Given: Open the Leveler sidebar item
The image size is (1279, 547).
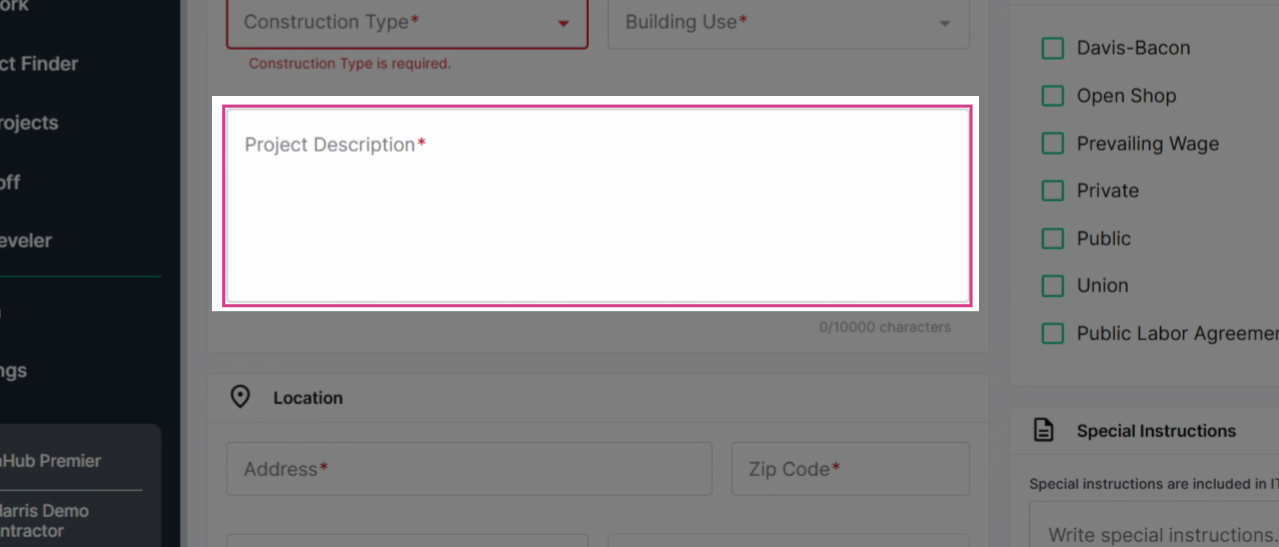Looking at the screenshot, I should (24, 241).
